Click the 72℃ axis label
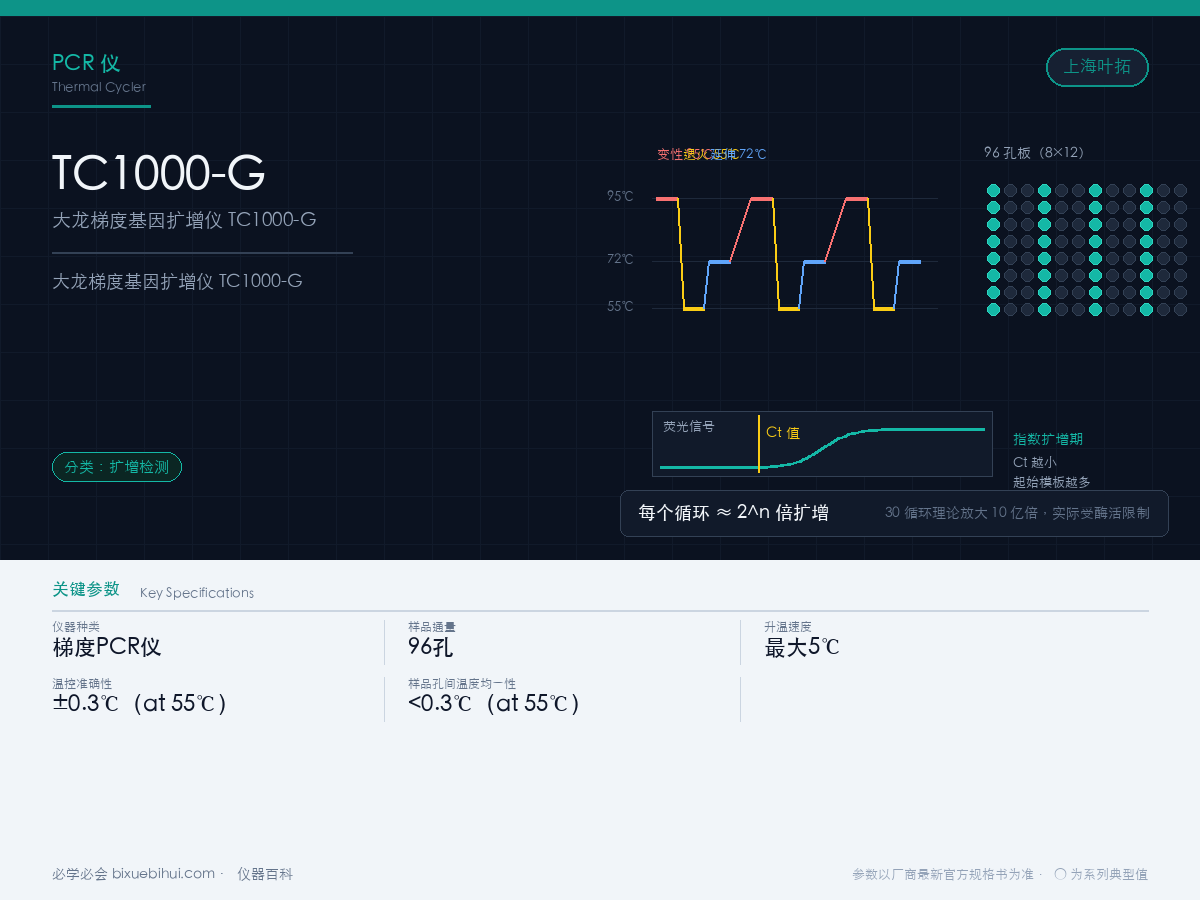1200x900 pixels. click(x=620, y=259)
